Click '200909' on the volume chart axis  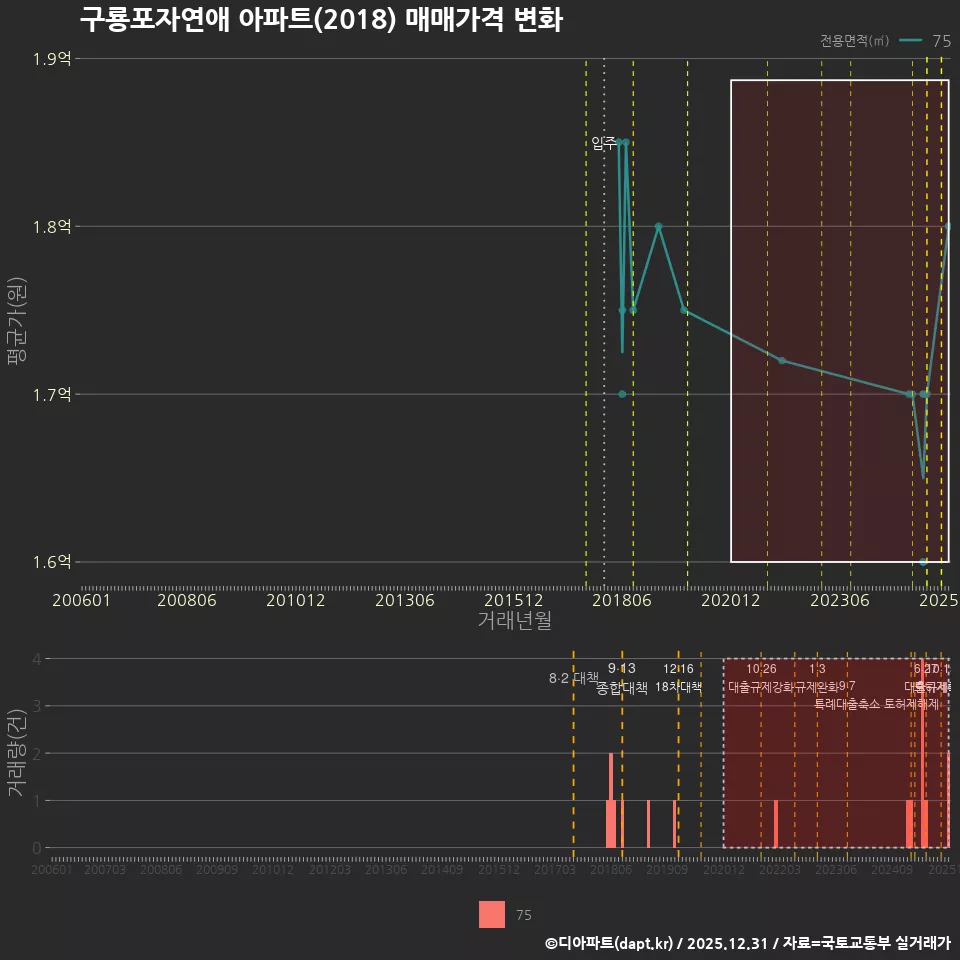pyautogui.click(x=217, y=869)
